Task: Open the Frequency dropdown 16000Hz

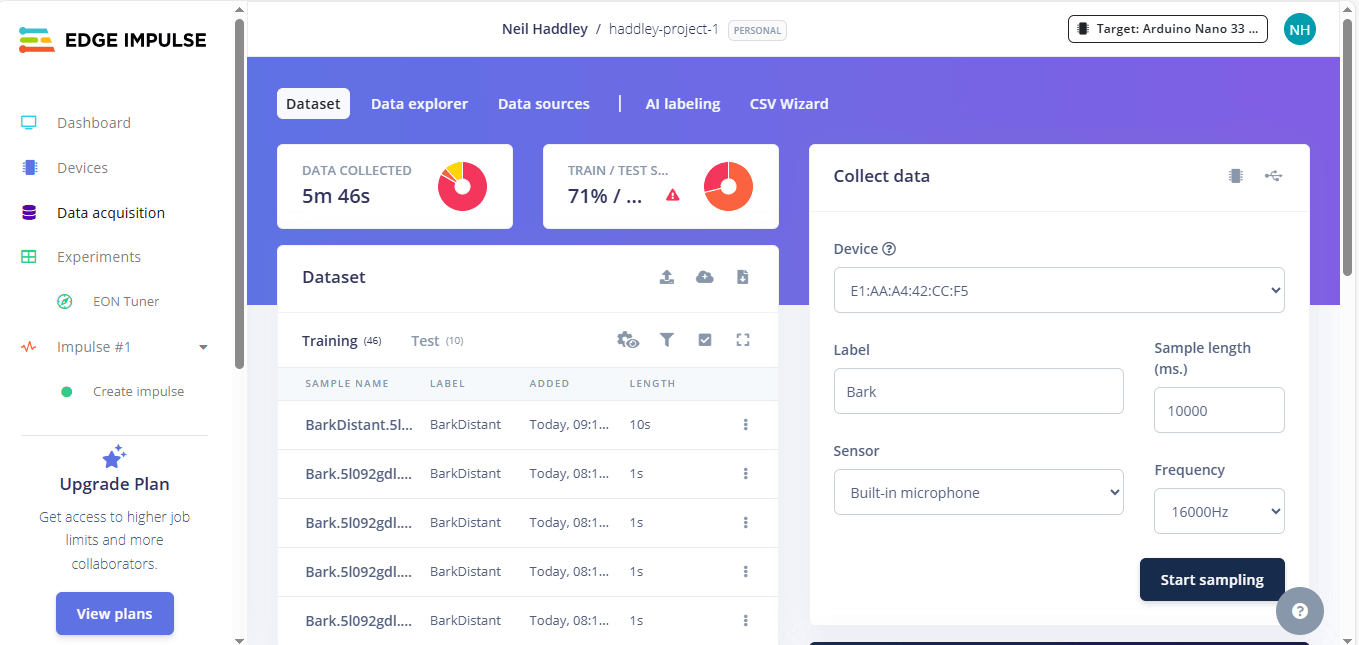Action: 1219,511
